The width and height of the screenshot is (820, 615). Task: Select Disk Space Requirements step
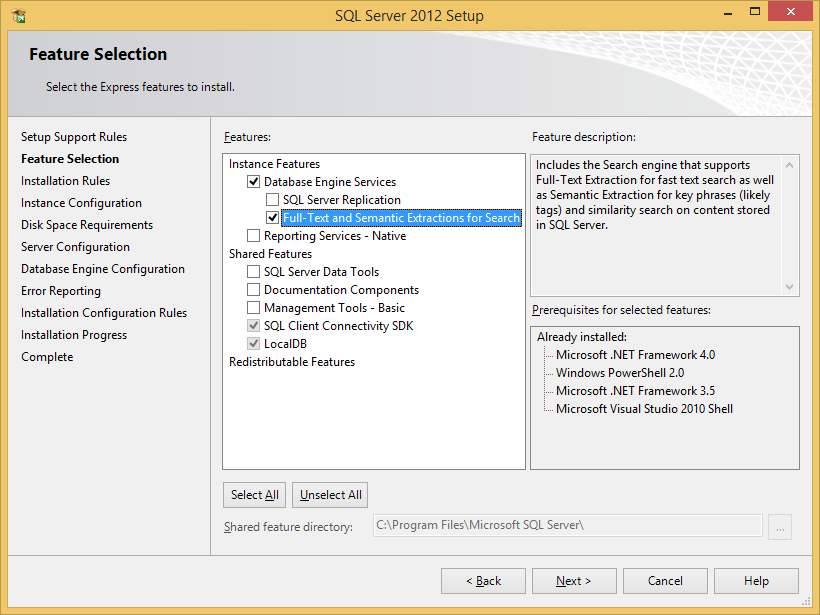(x=87, y=225)
